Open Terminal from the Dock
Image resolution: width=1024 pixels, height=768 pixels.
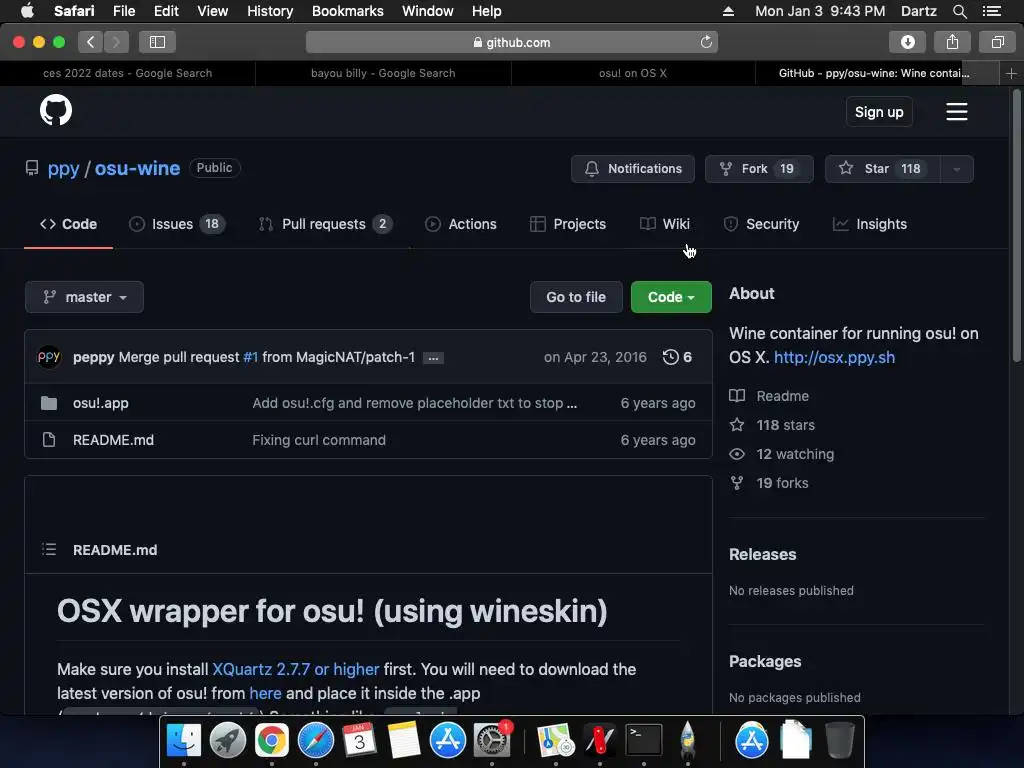[644, 740]
